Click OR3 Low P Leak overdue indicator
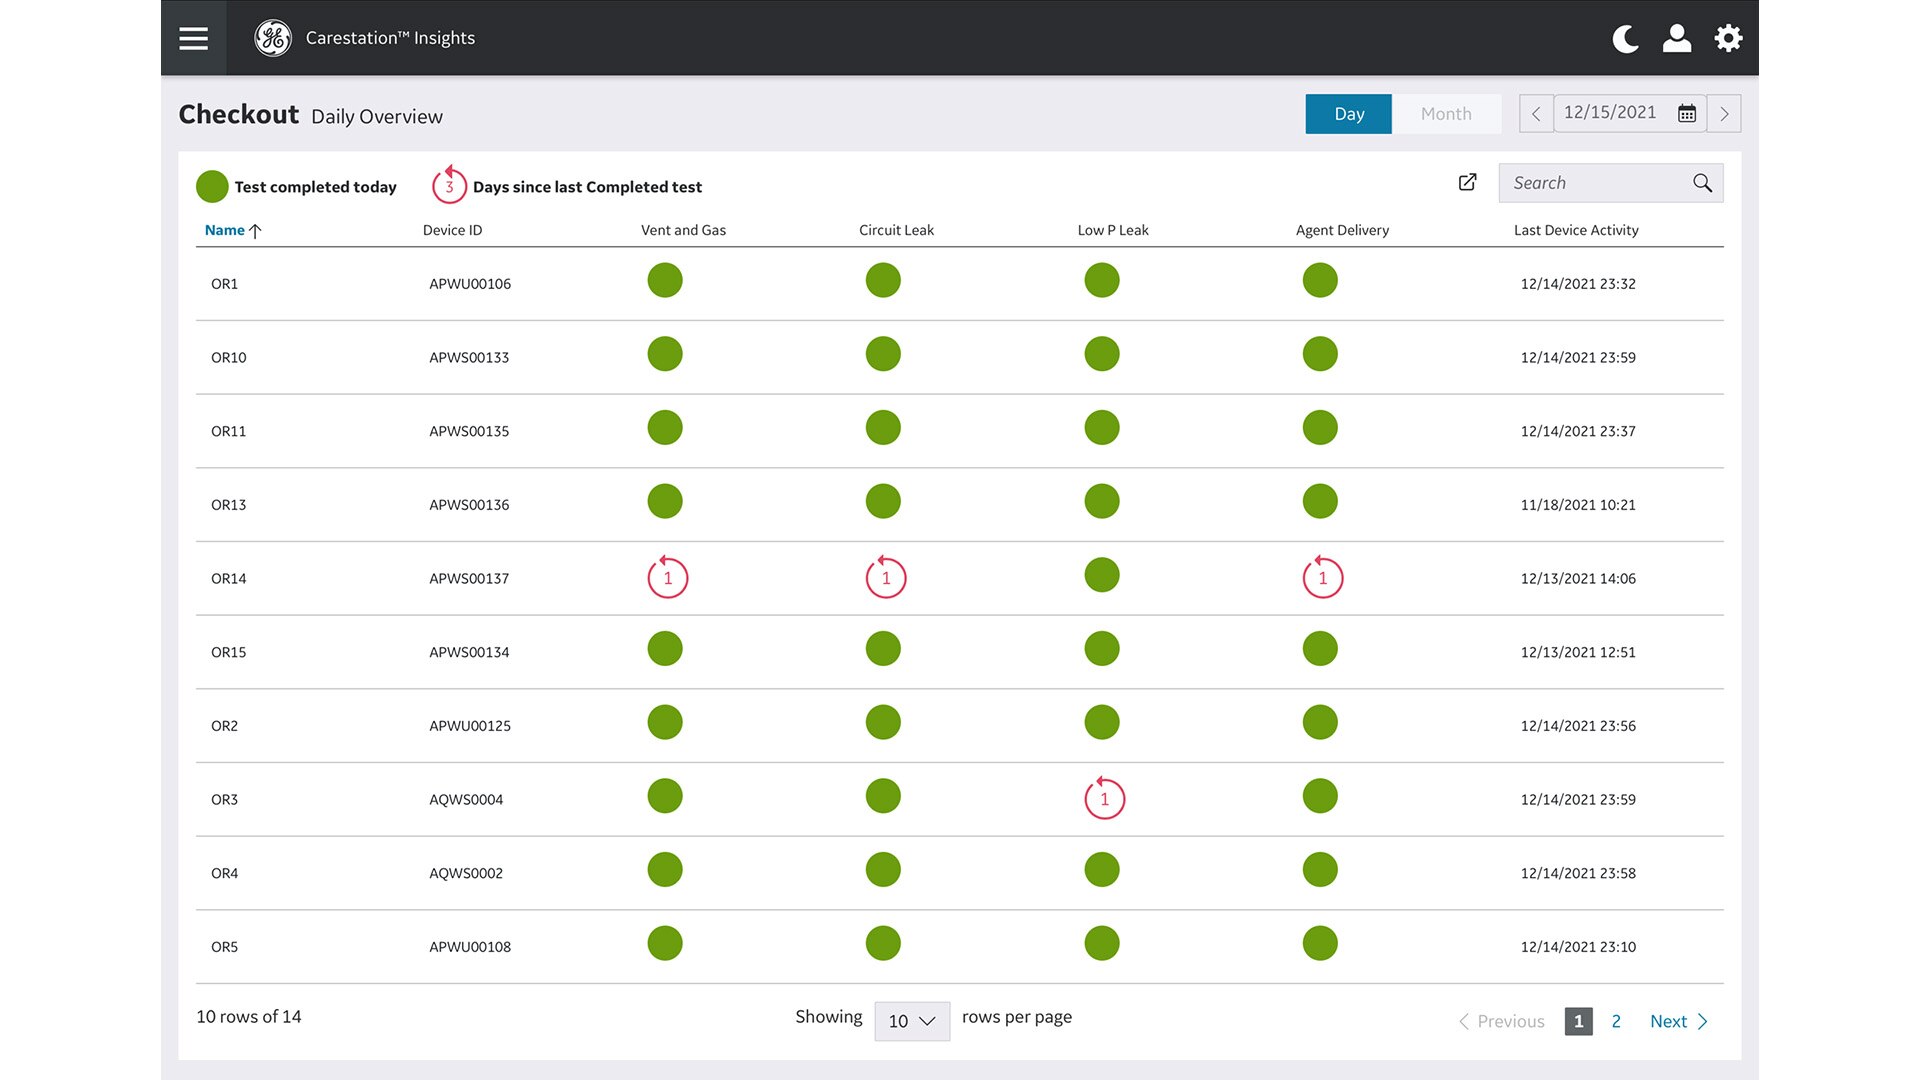This screenshot has width=1920, height=1080. click(1104, 799)
